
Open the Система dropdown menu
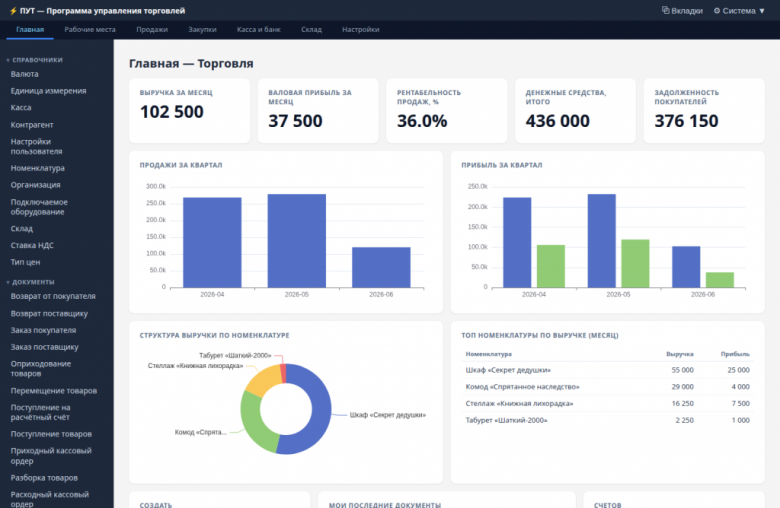739,10
